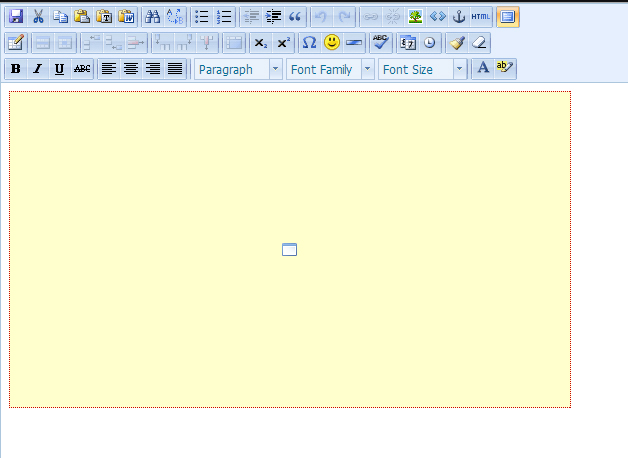Click the Outdent icon
This screenshot has height=458, width=628.
(251, 17)
